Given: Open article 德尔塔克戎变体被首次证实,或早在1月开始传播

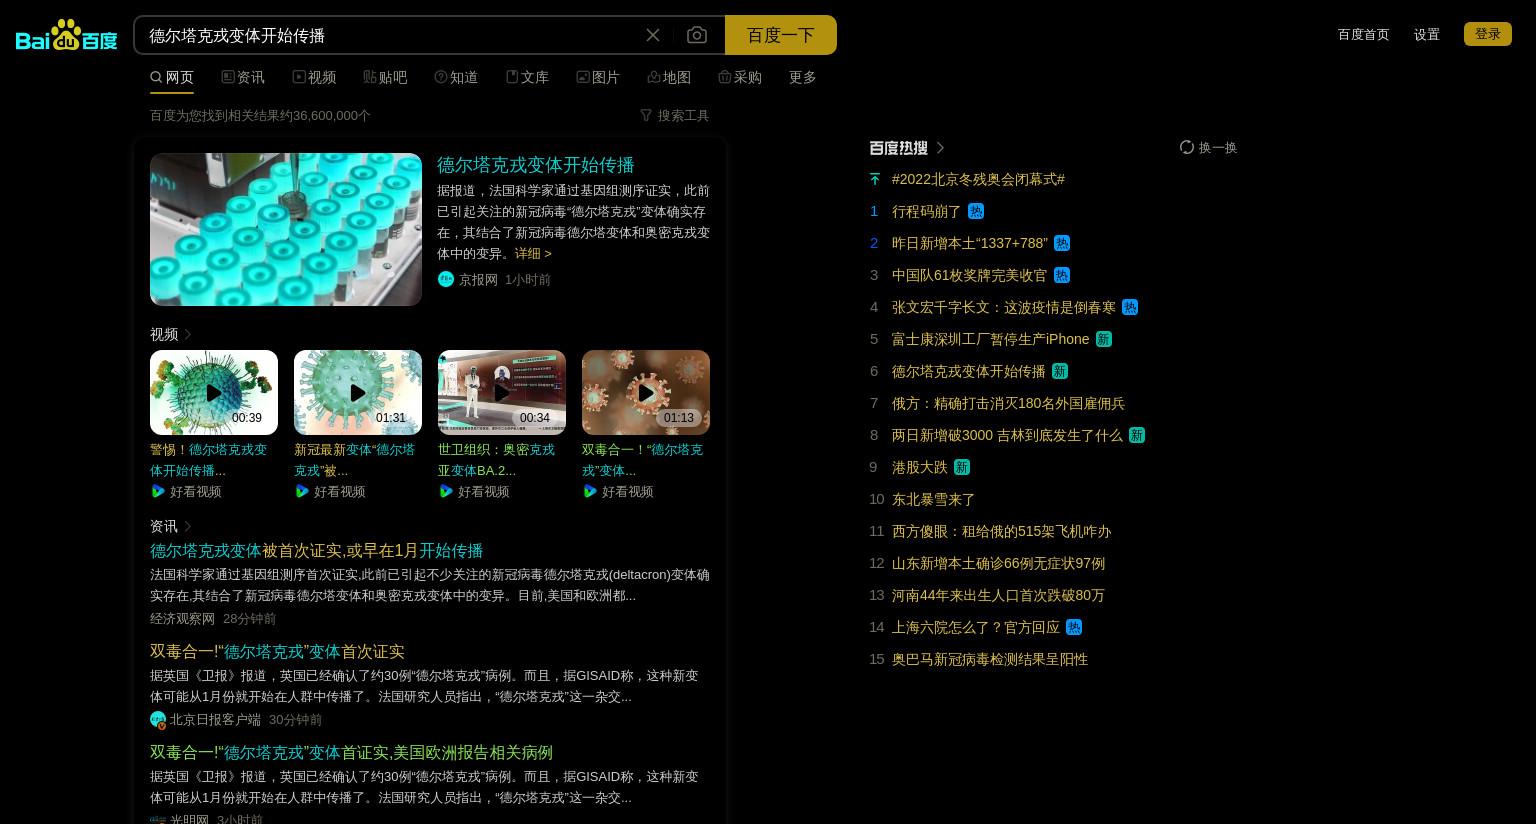Looking at the screenshot, I should [316, 551].
